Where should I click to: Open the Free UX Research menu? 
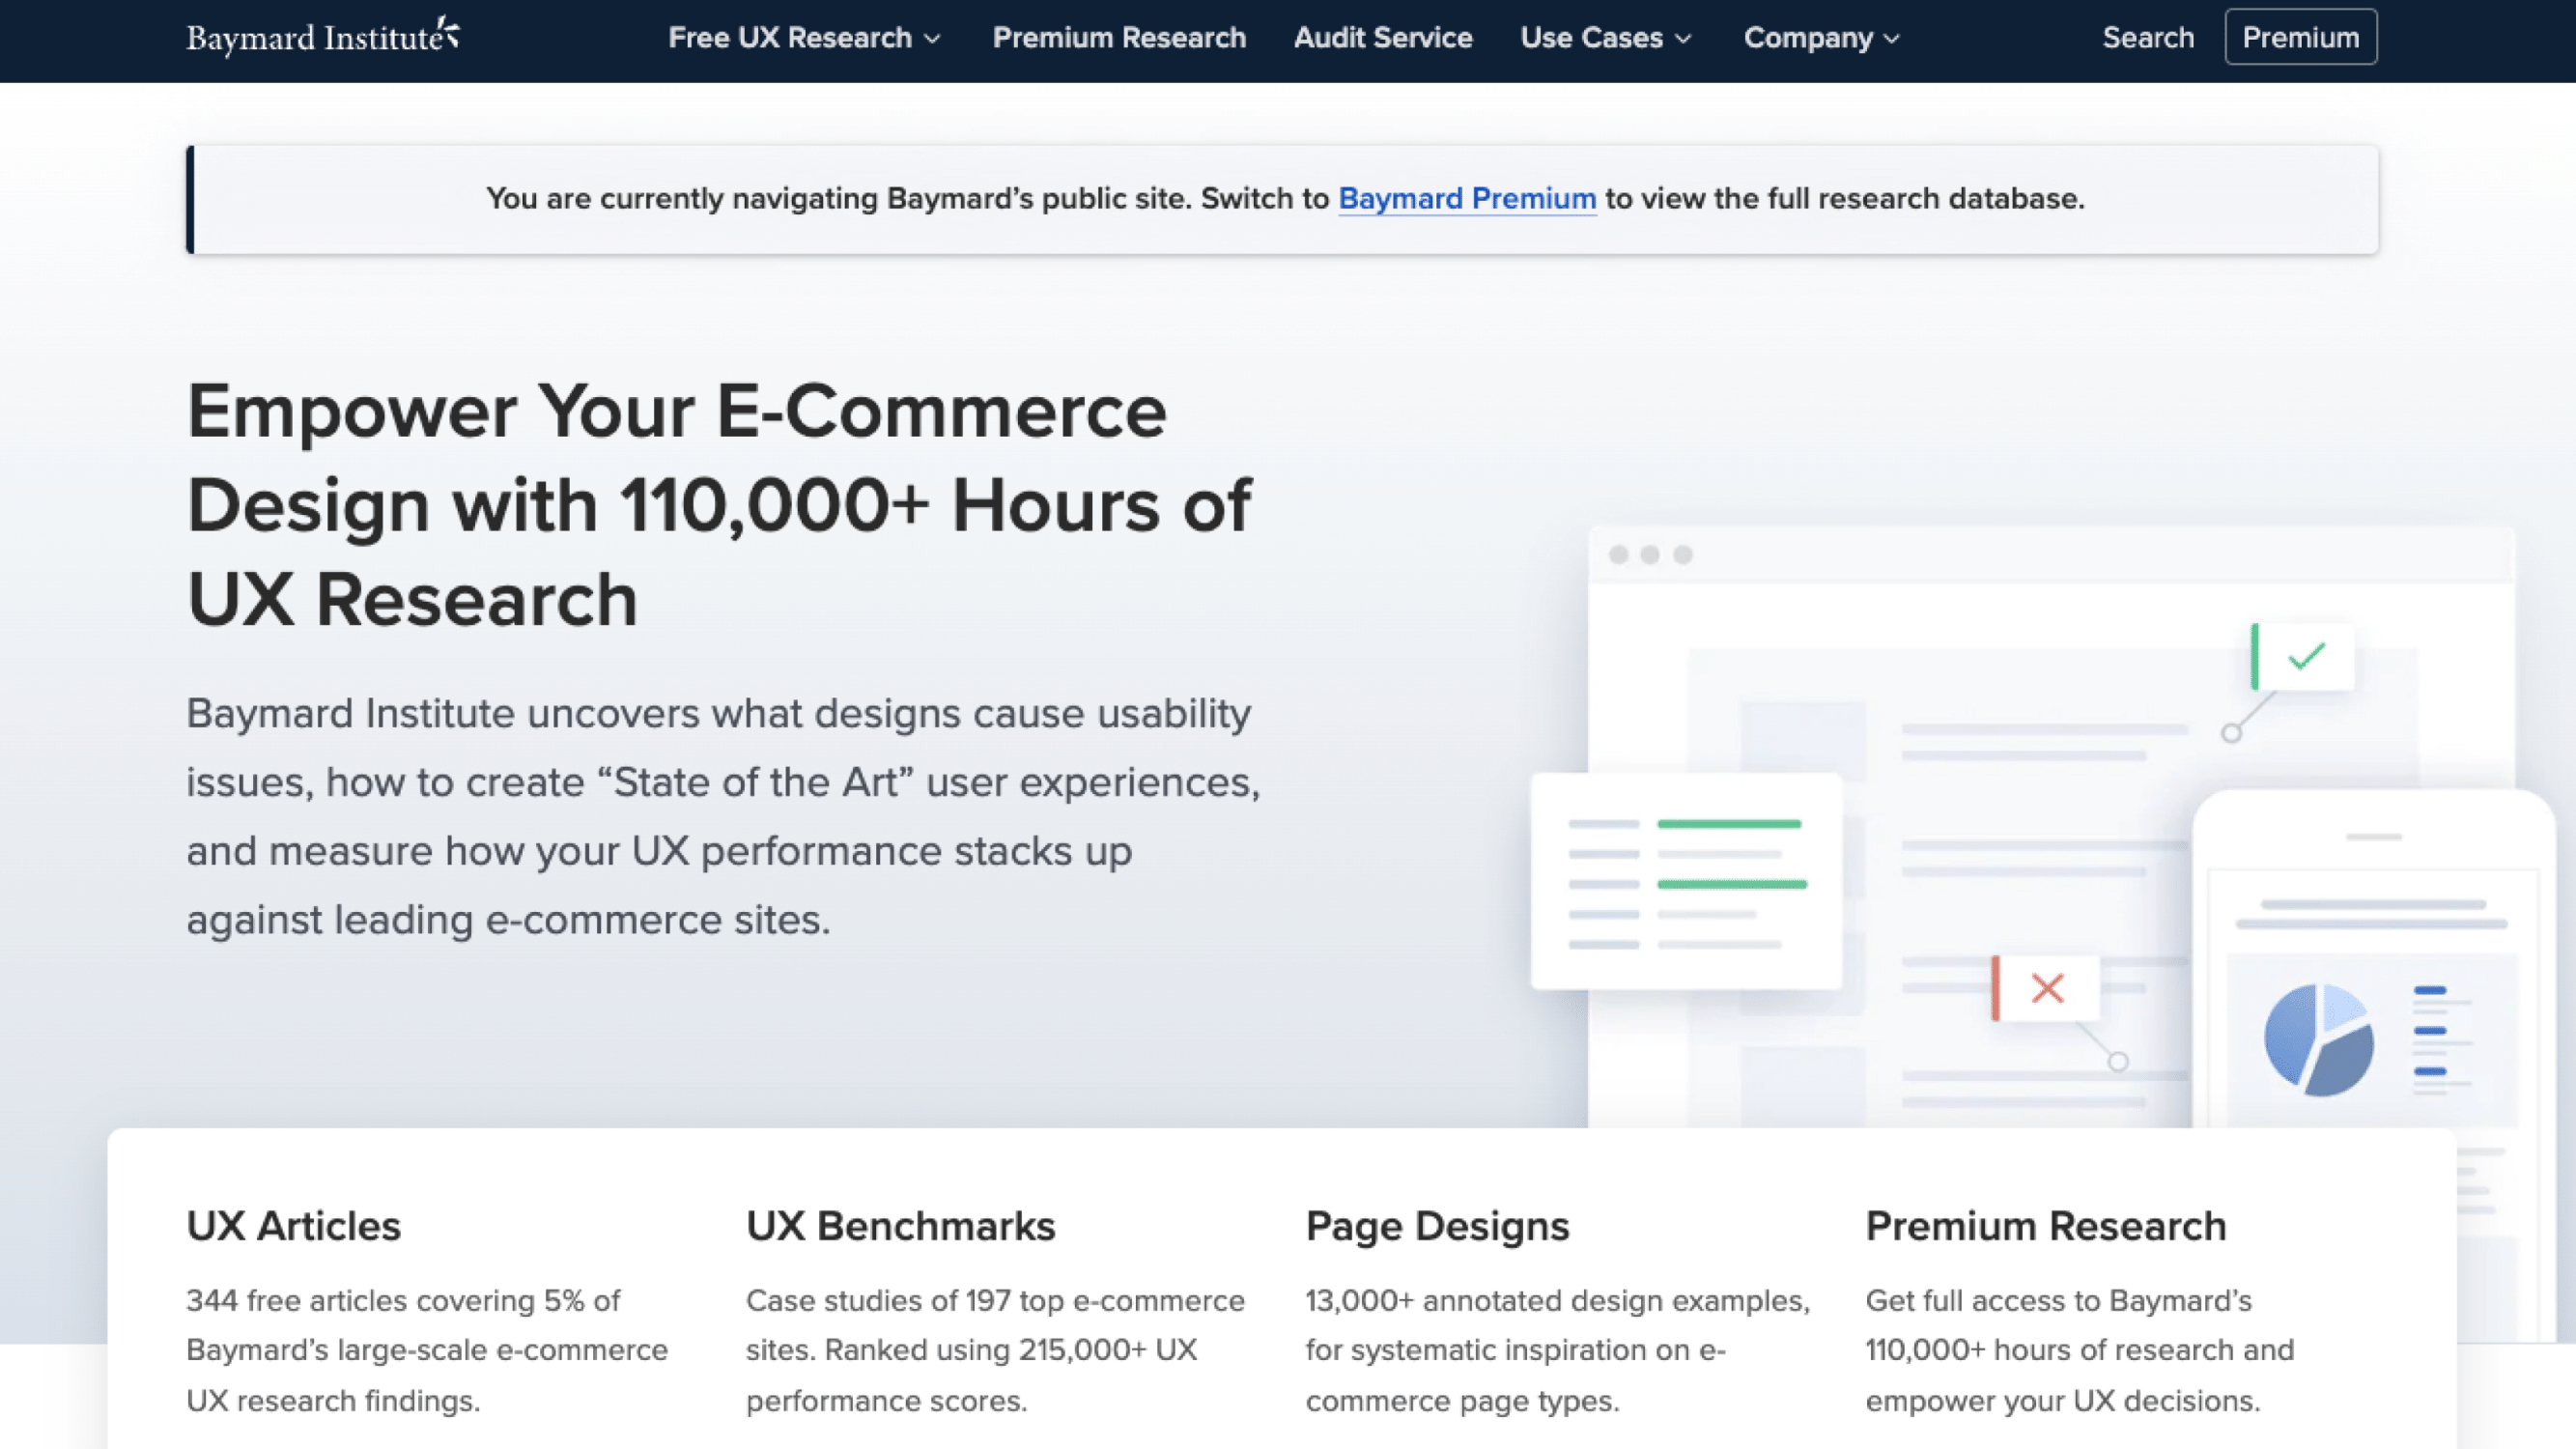pos(804,38)
